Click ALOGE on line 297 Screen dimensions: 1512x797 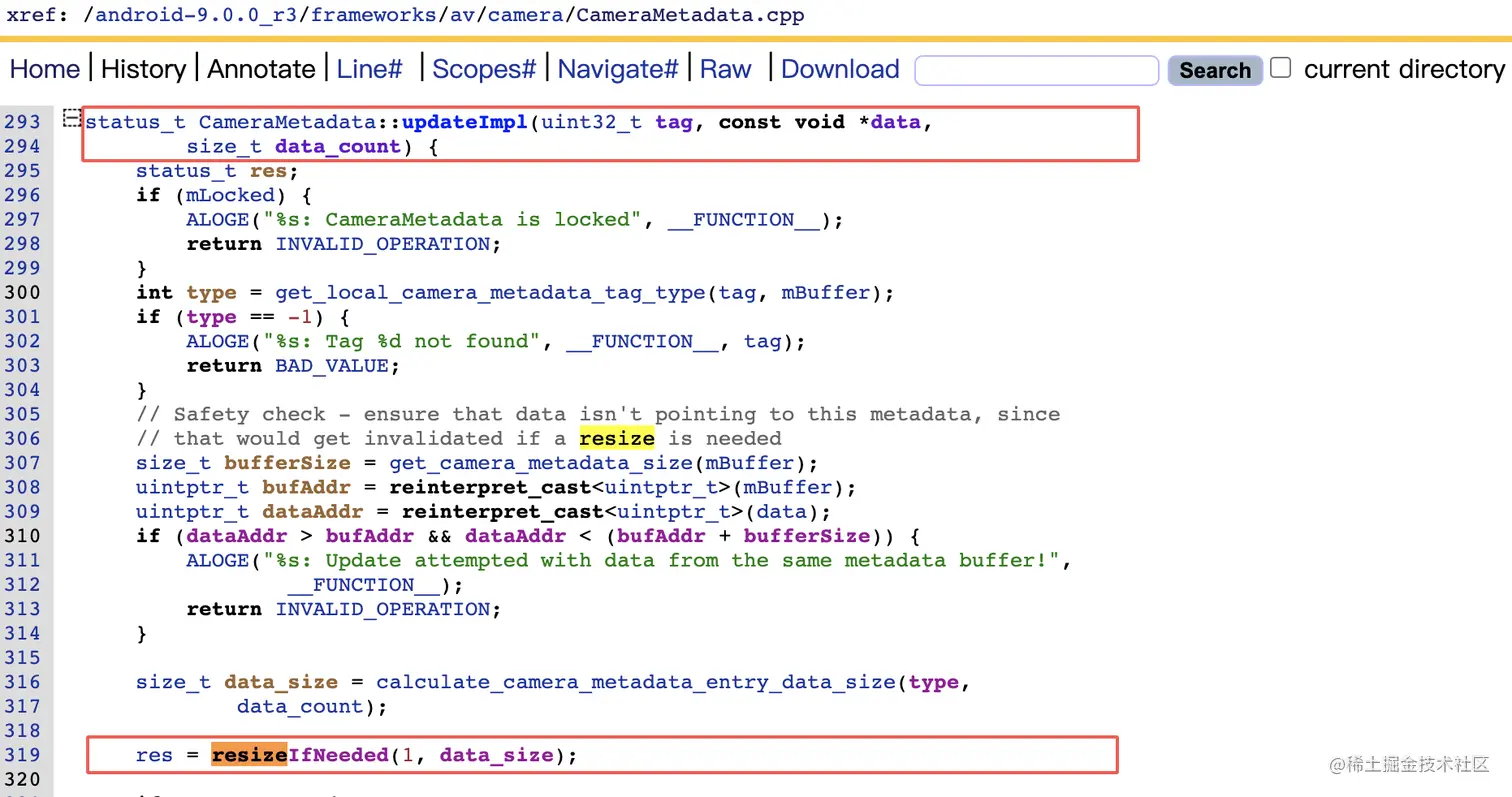[218, 219]
